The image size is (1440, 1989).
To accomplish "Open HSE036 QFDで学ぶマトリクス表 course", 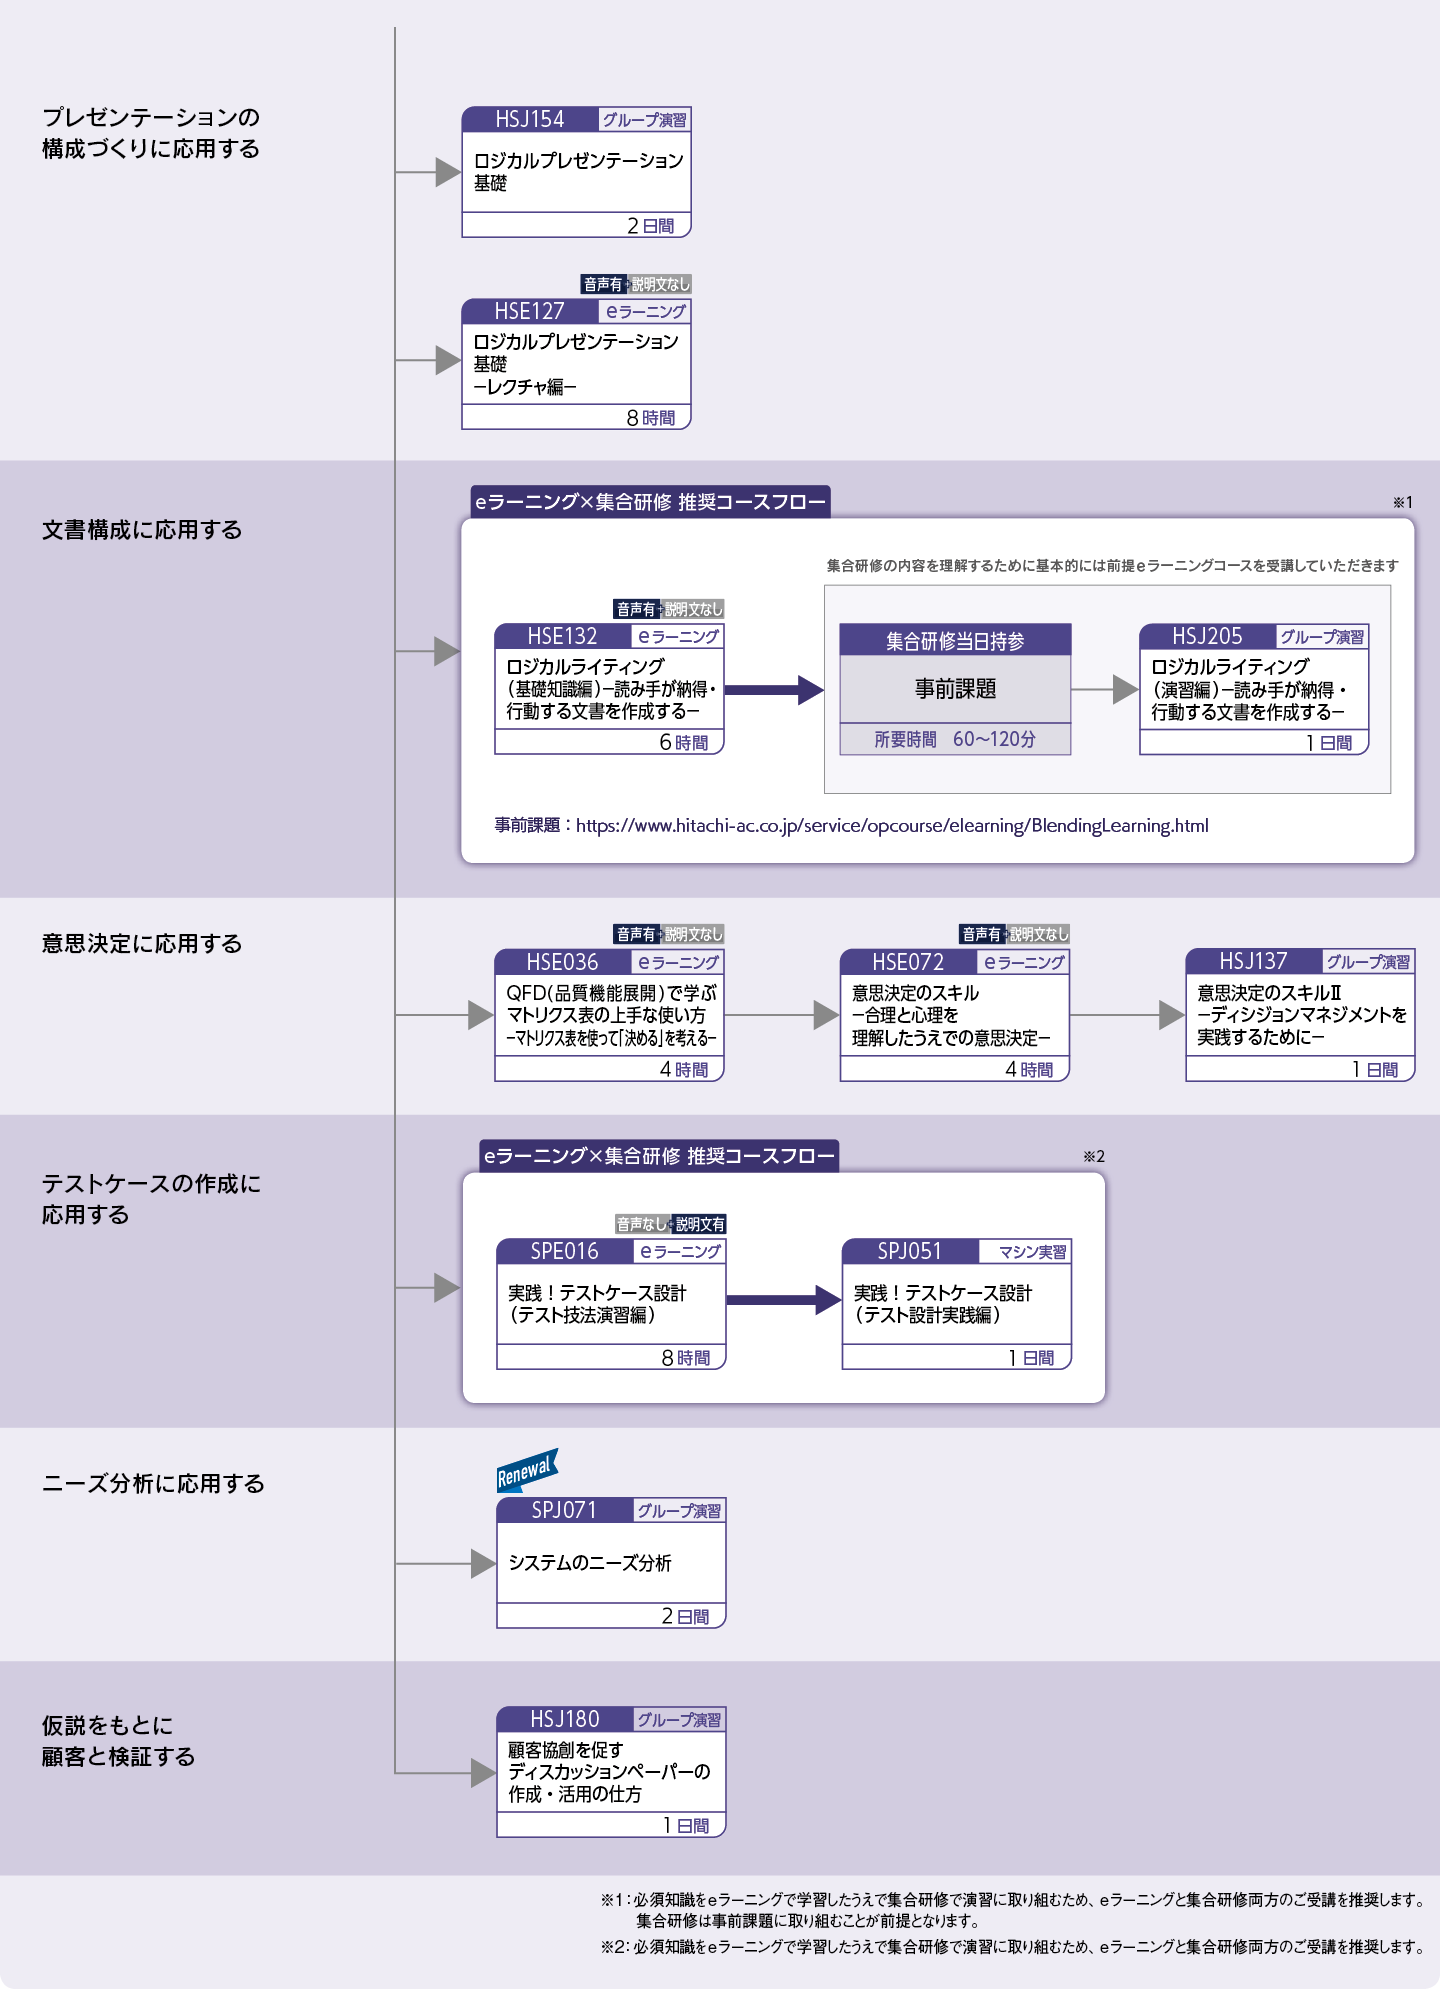I will pos(609,1015).
